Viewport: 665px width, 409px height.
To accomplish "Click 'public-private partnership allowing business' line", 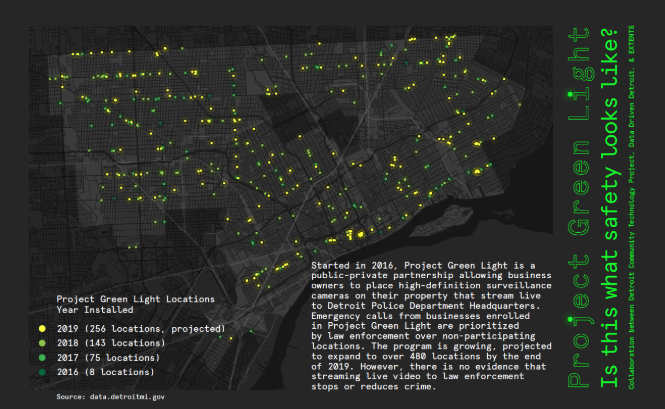I will coord(431,275).
